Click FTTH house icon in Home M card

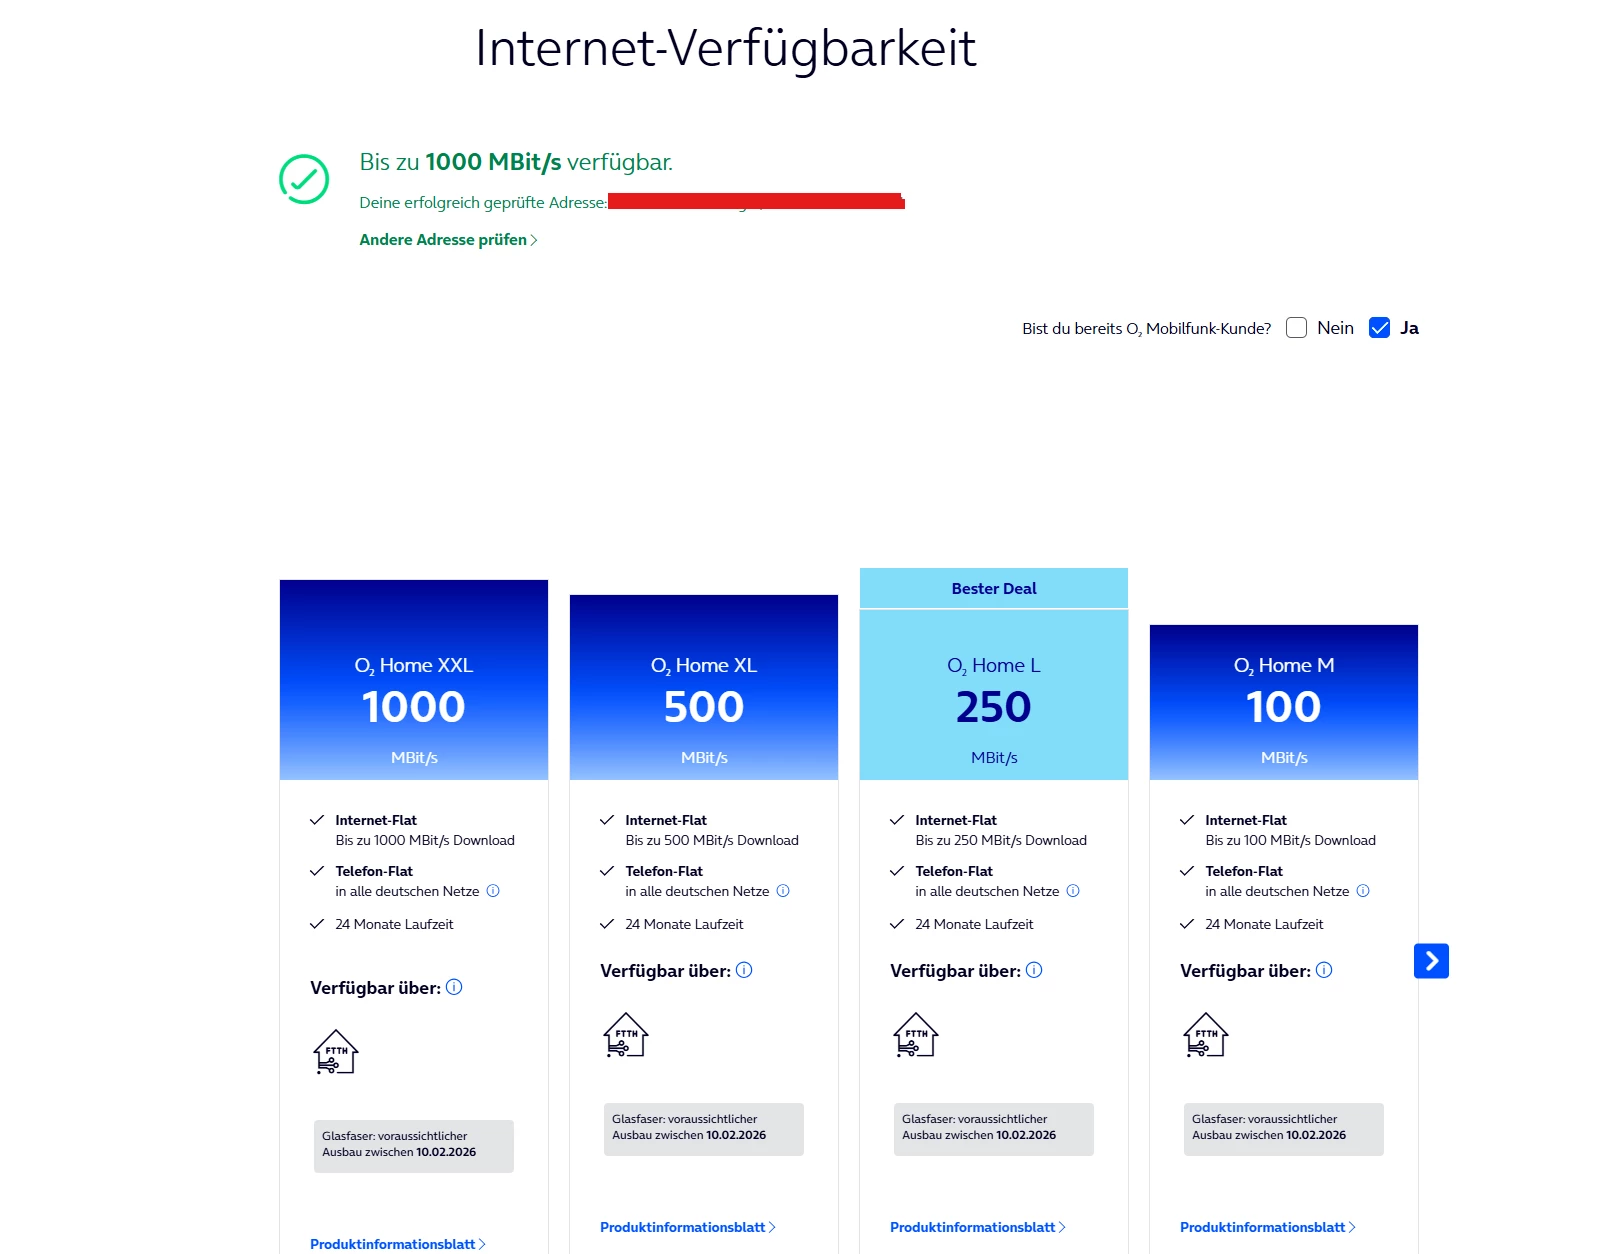[x=1206, y=1035]
